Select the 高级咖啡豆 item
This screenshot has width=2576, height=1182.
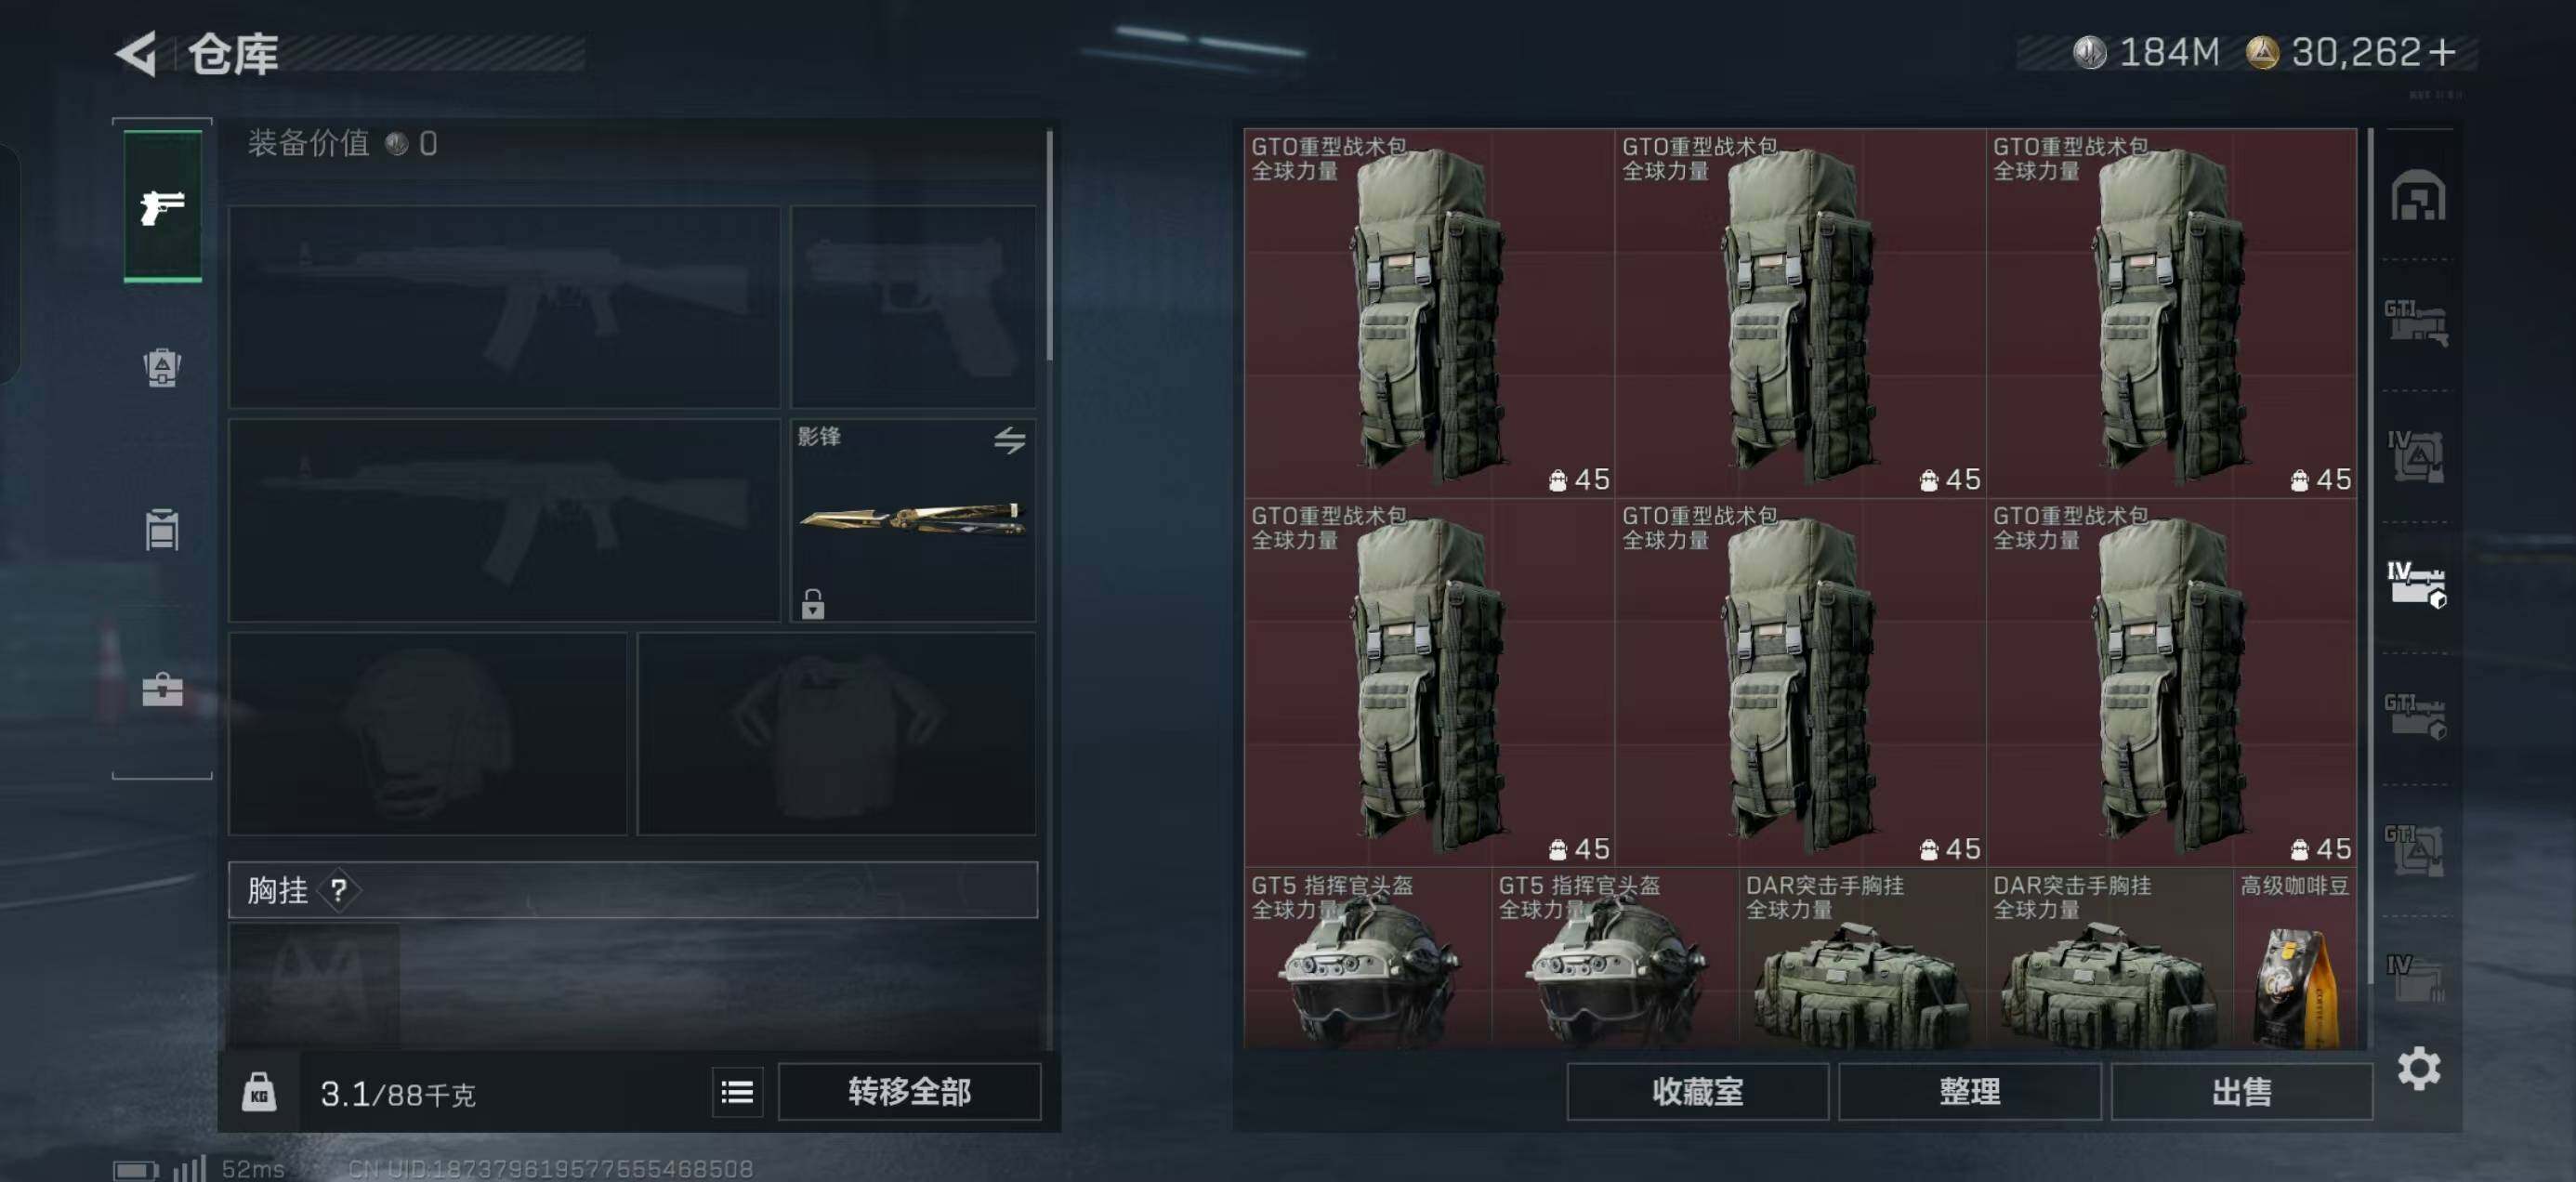[x=2294, y=958]
